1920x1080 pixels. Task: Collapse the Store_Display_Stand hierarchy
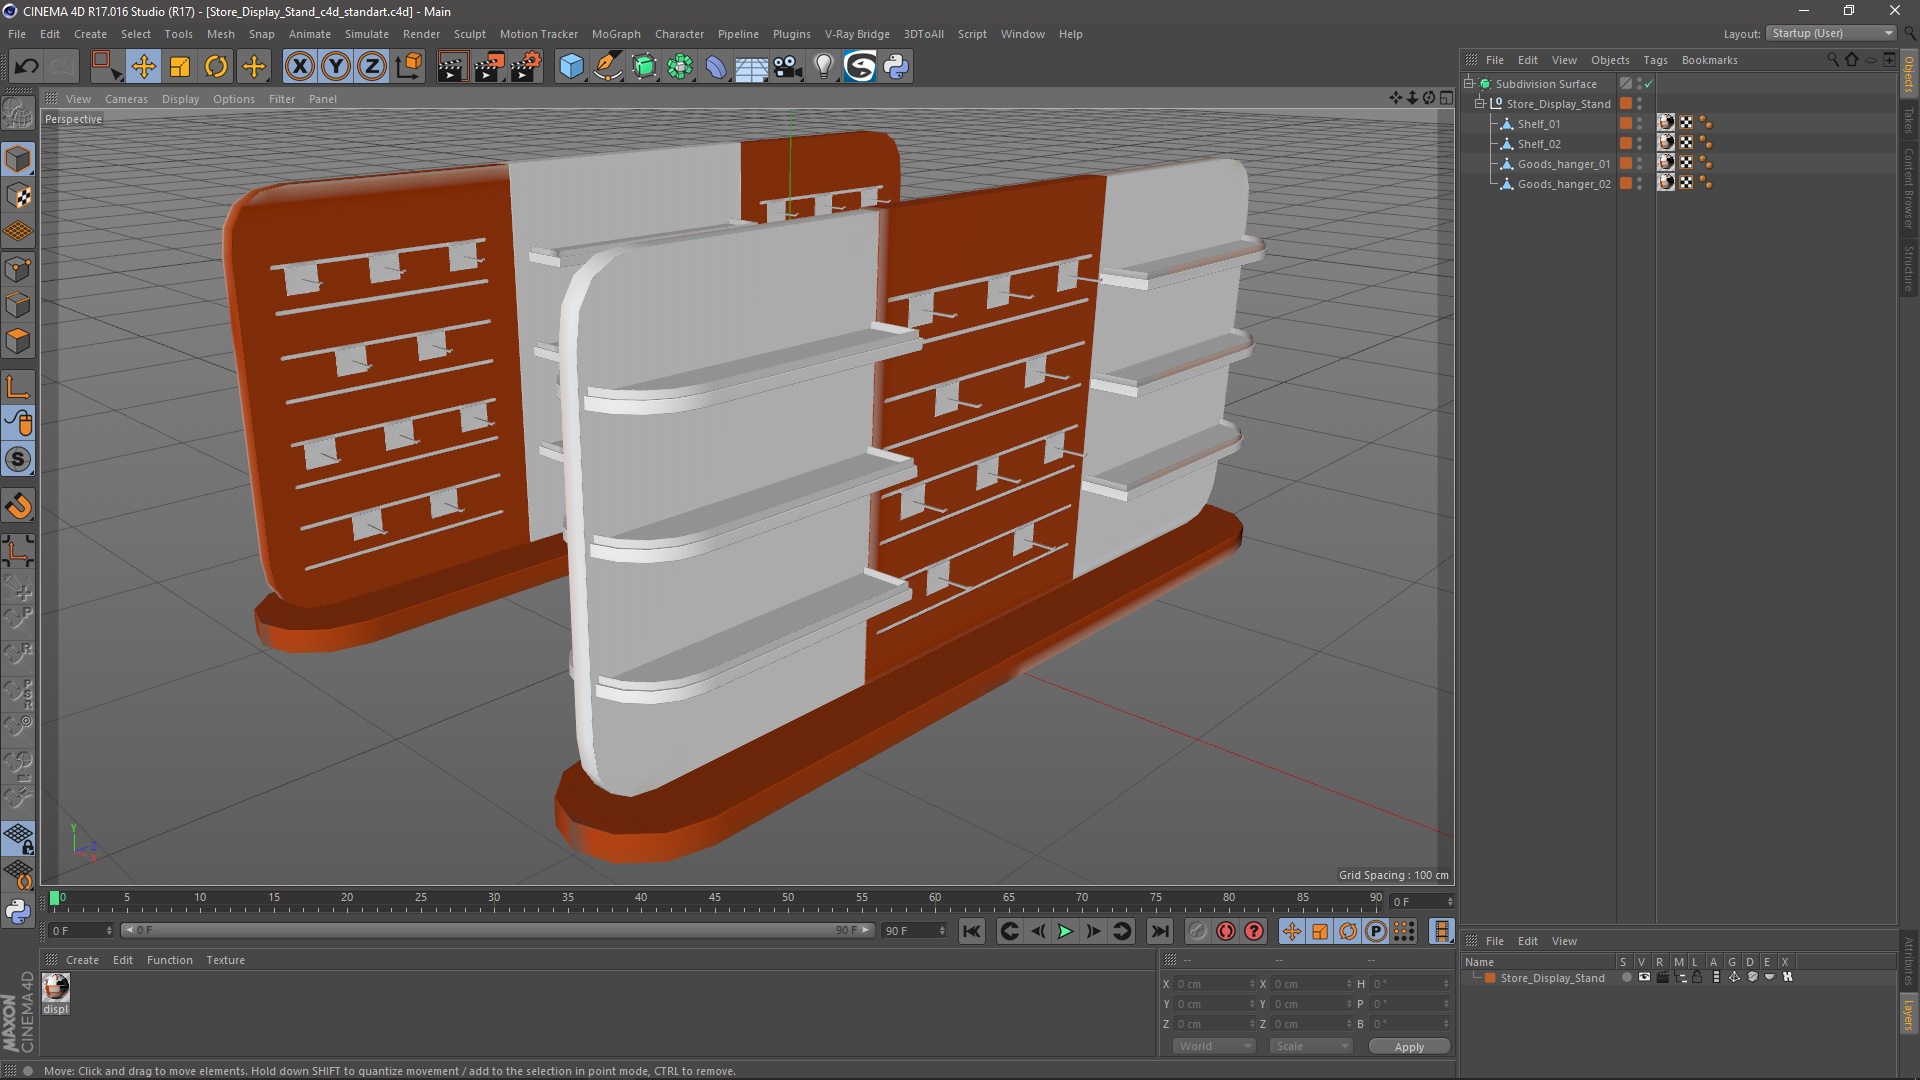[x=1480, y=103]
